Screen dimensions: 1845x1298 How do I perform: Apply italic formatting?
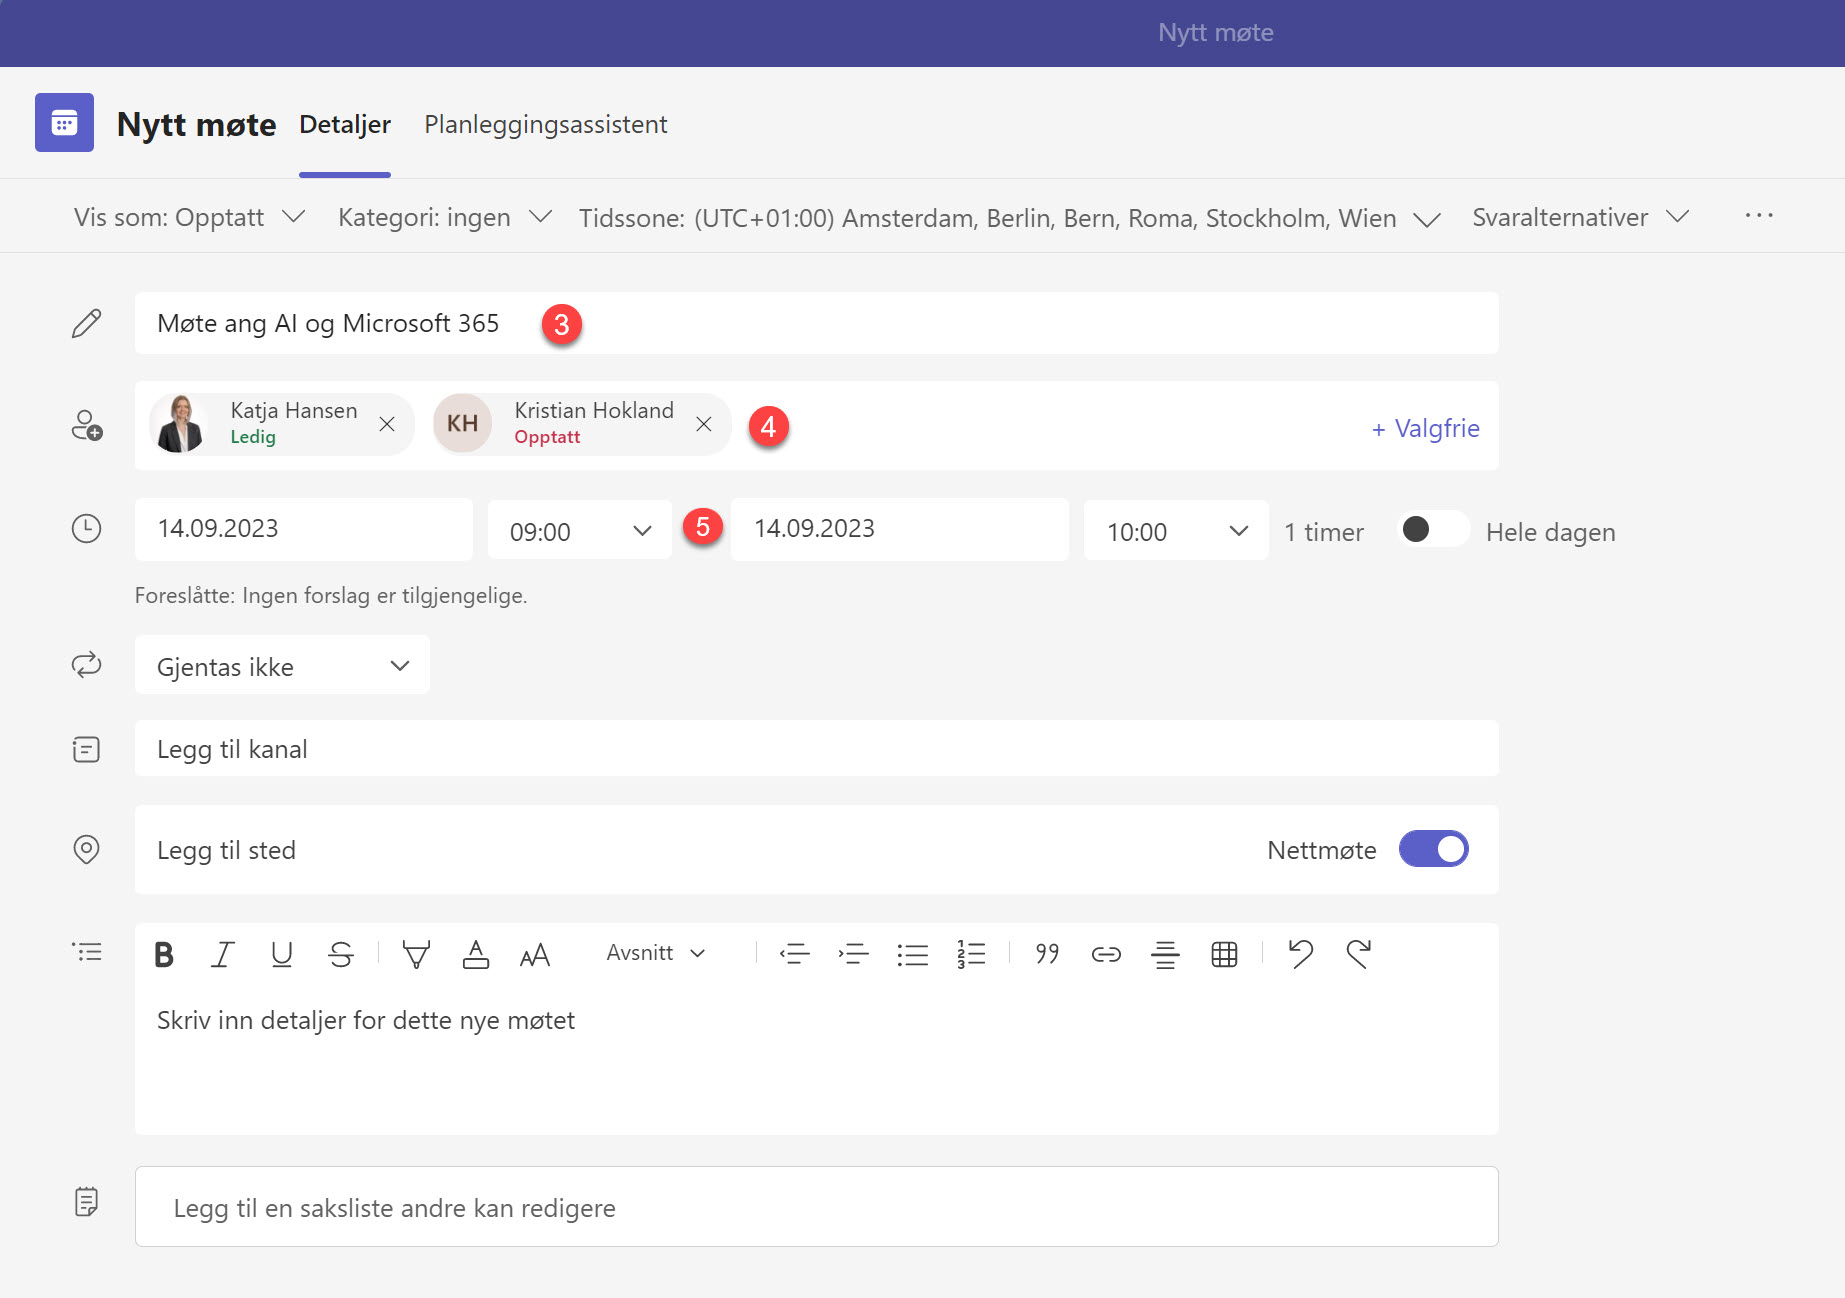pos(221,953)
